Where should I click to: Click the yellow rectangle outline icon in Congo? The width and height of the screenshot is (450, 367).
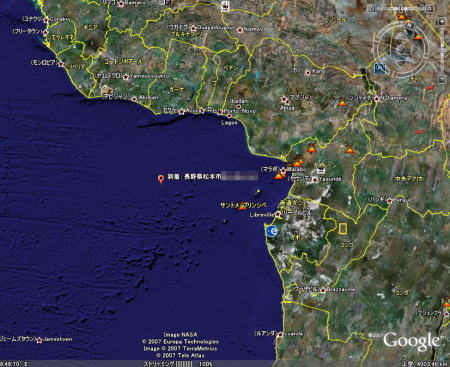(343, 228)
